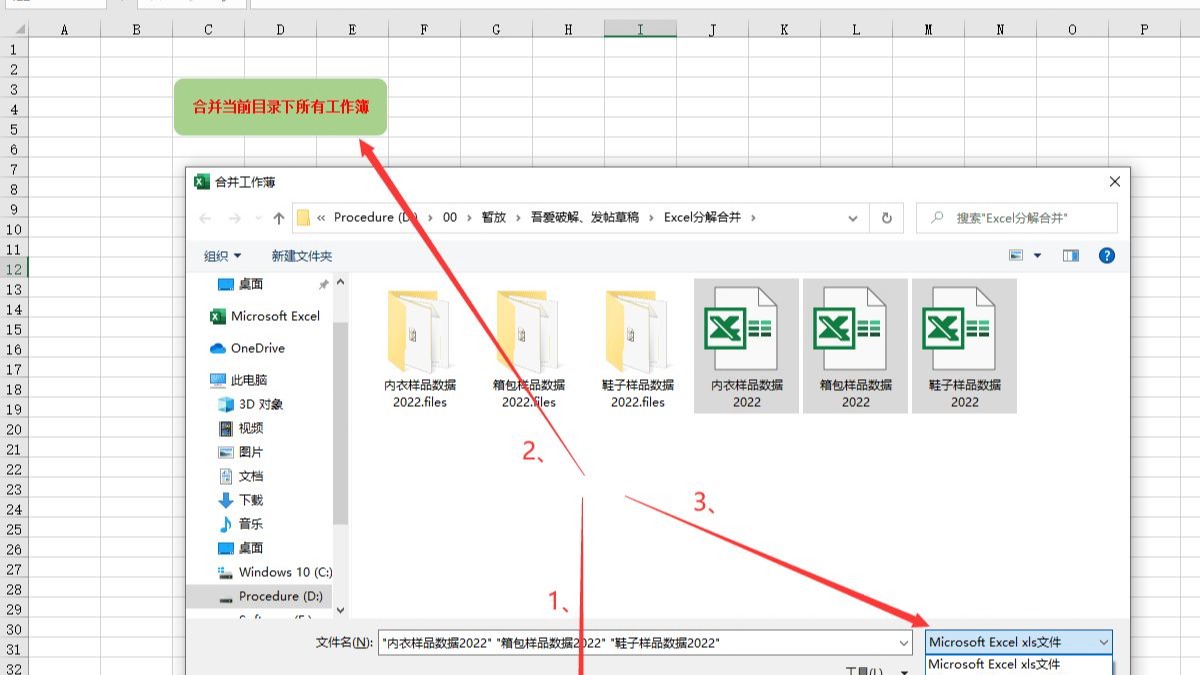Click the up one folder level arrow

[277, 217]
